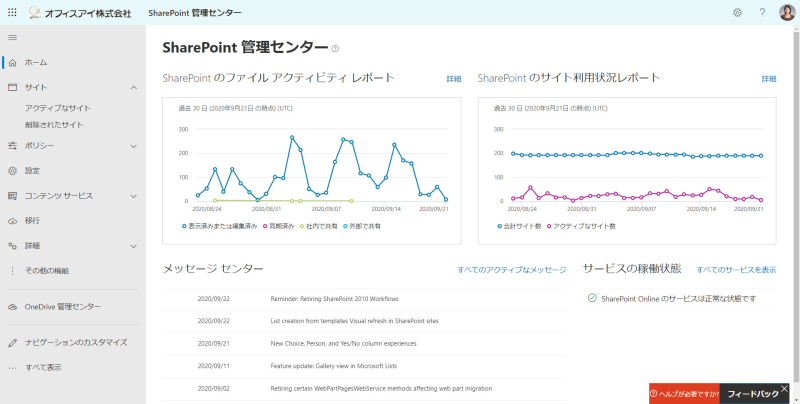Click the 設定 gear icon in sidebar
Screen dimensions: 800x404
(x=13, y=171)
